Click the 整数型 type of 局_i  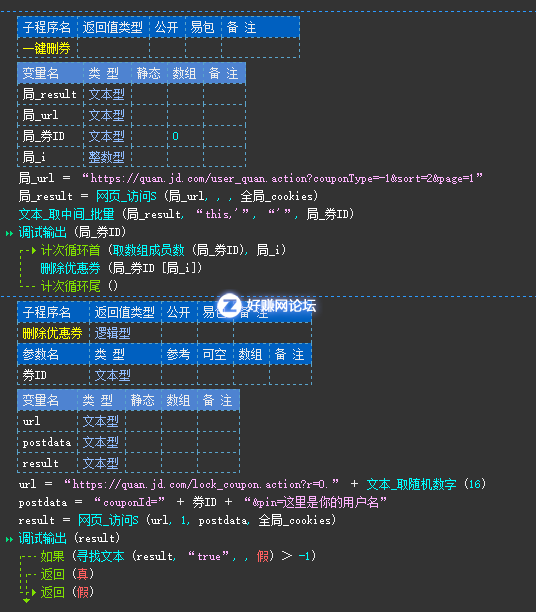[x=107, y=157]
